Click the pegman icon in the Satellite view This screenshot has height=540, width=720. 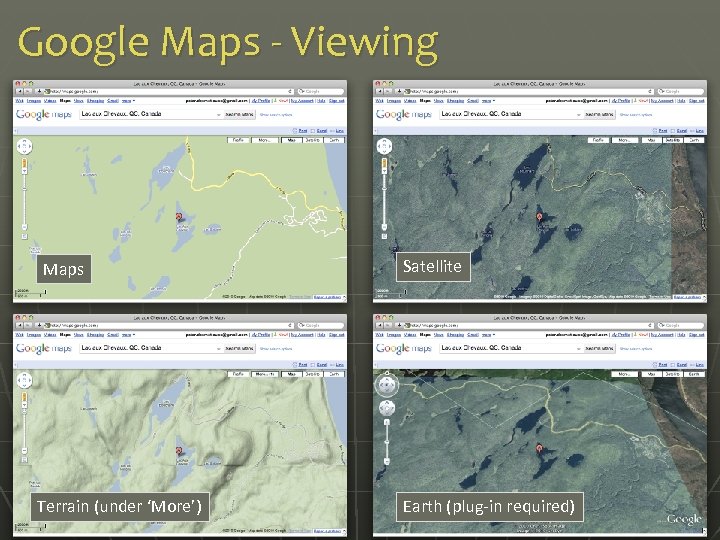tap(384, 164)
